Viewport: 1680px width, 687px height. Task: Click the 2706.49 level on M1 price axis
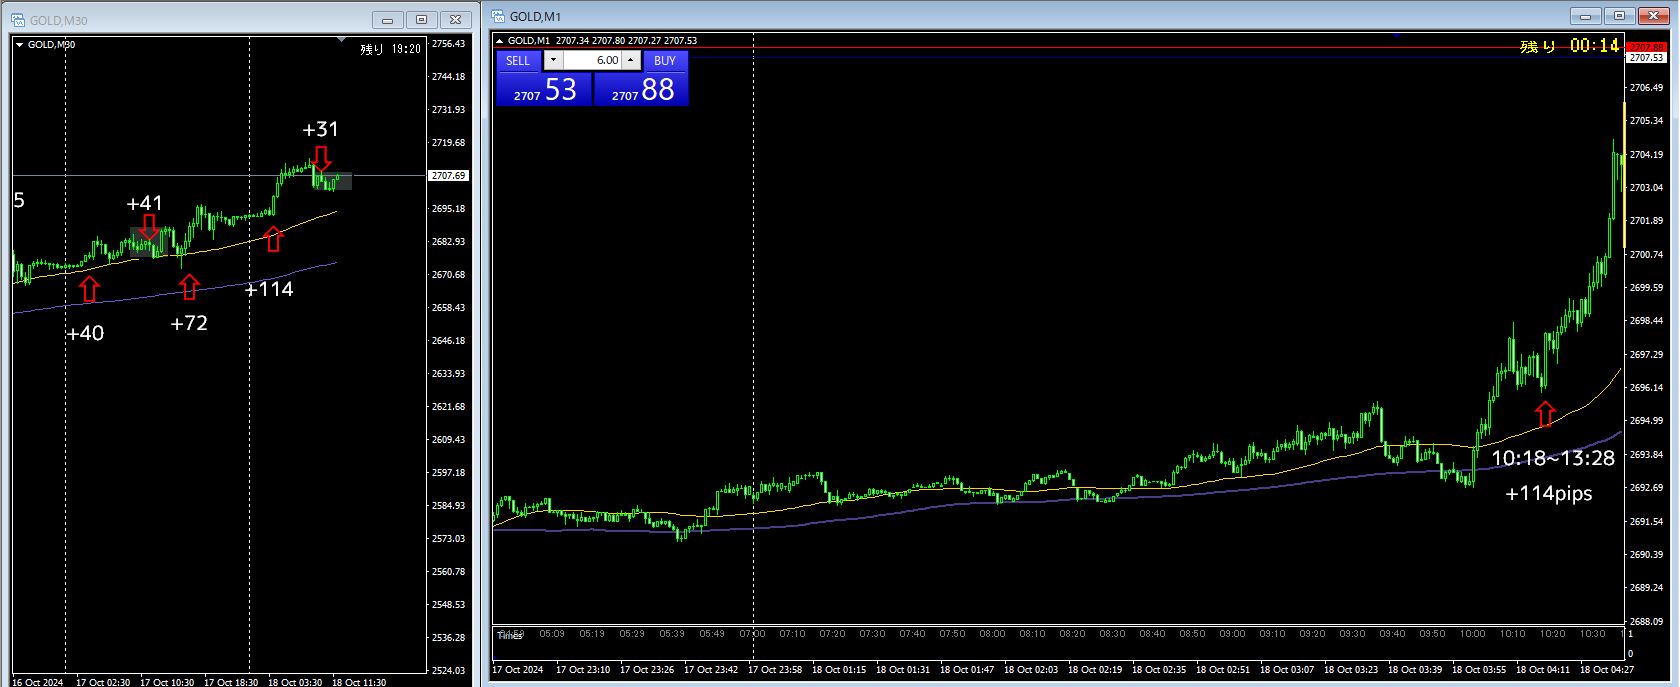(x=1646, y=88)
